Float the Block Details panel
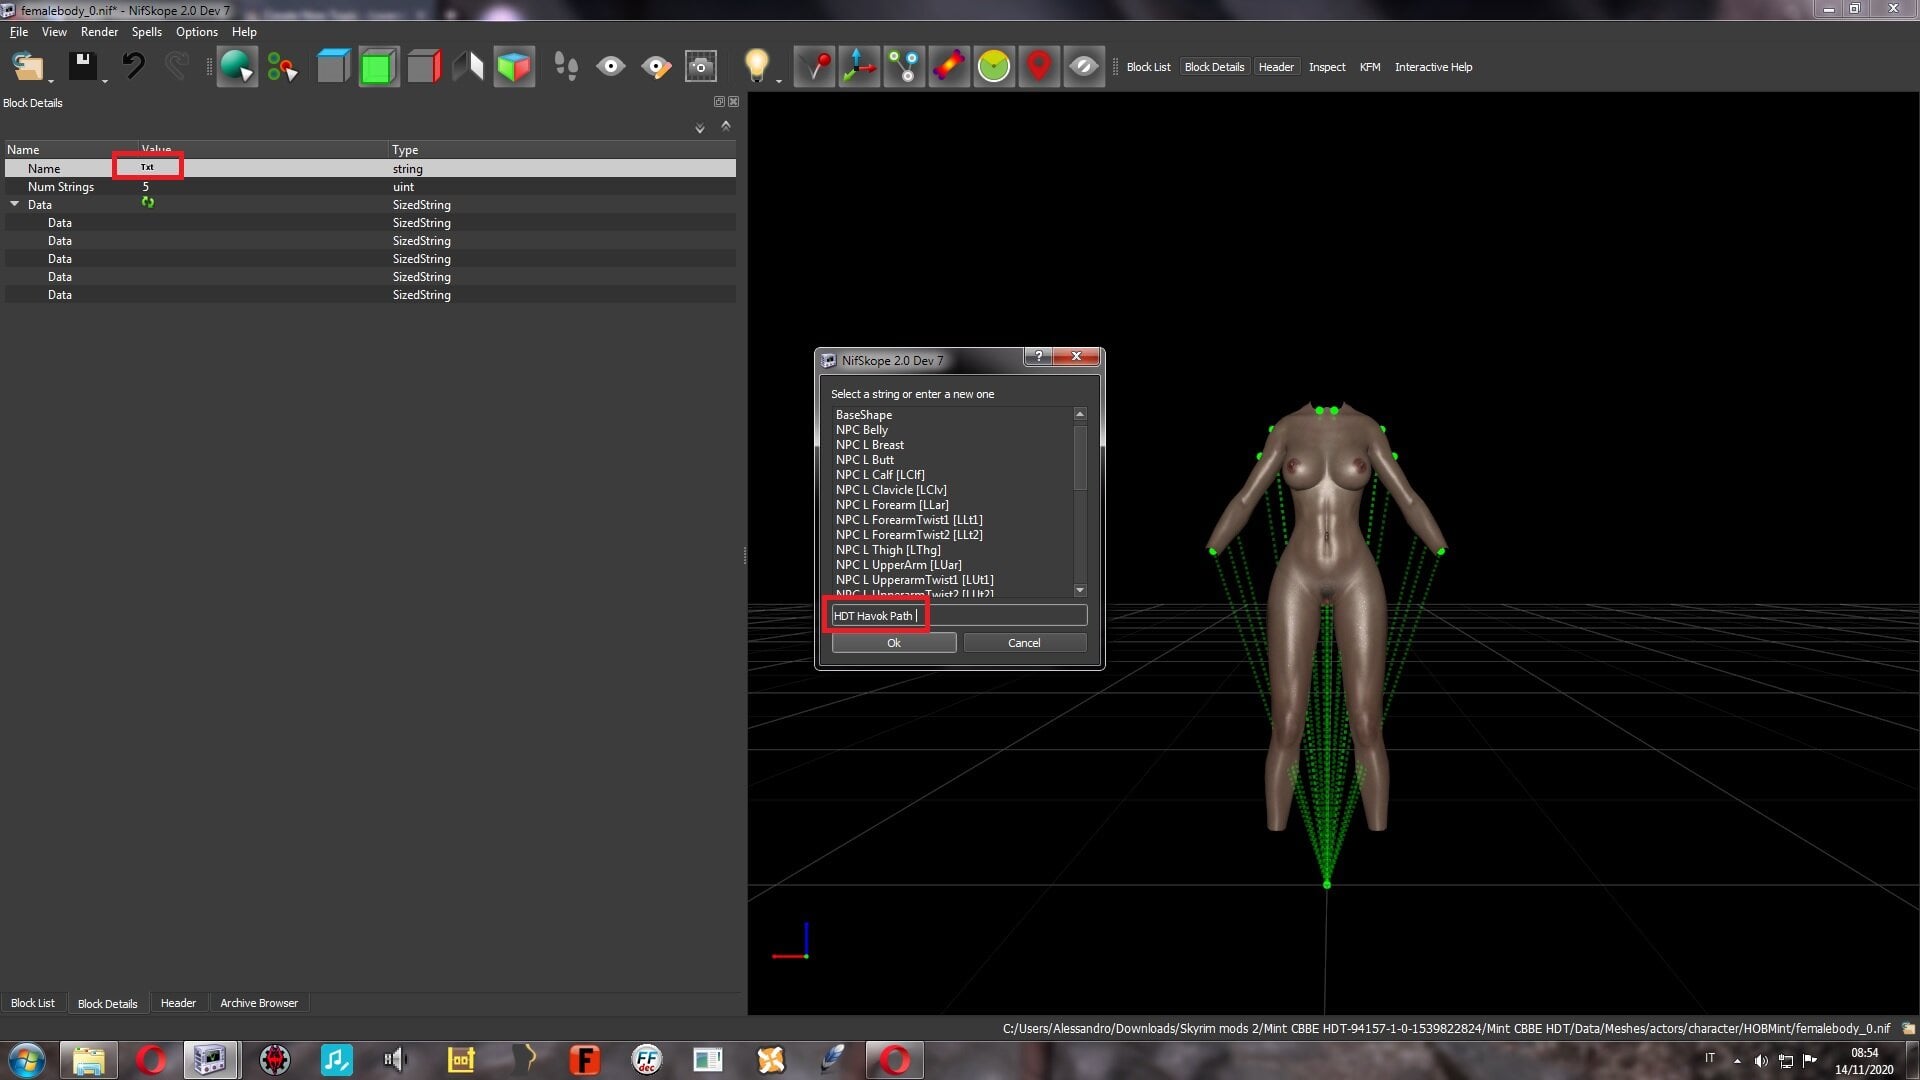Image resolution: width=1920 pixels, height=1080 pixels. [719, 102]
